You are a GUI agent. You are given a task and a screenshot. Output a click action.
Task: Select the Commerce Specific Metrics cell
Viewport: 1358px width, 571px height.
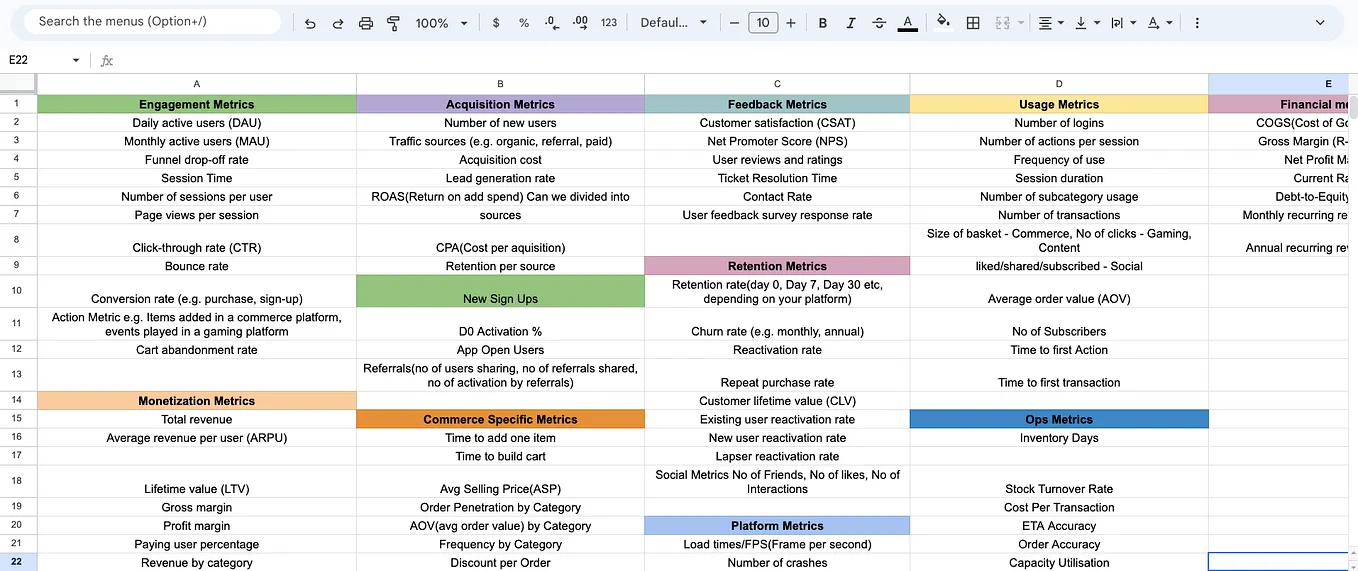click(x=500, y=420)
